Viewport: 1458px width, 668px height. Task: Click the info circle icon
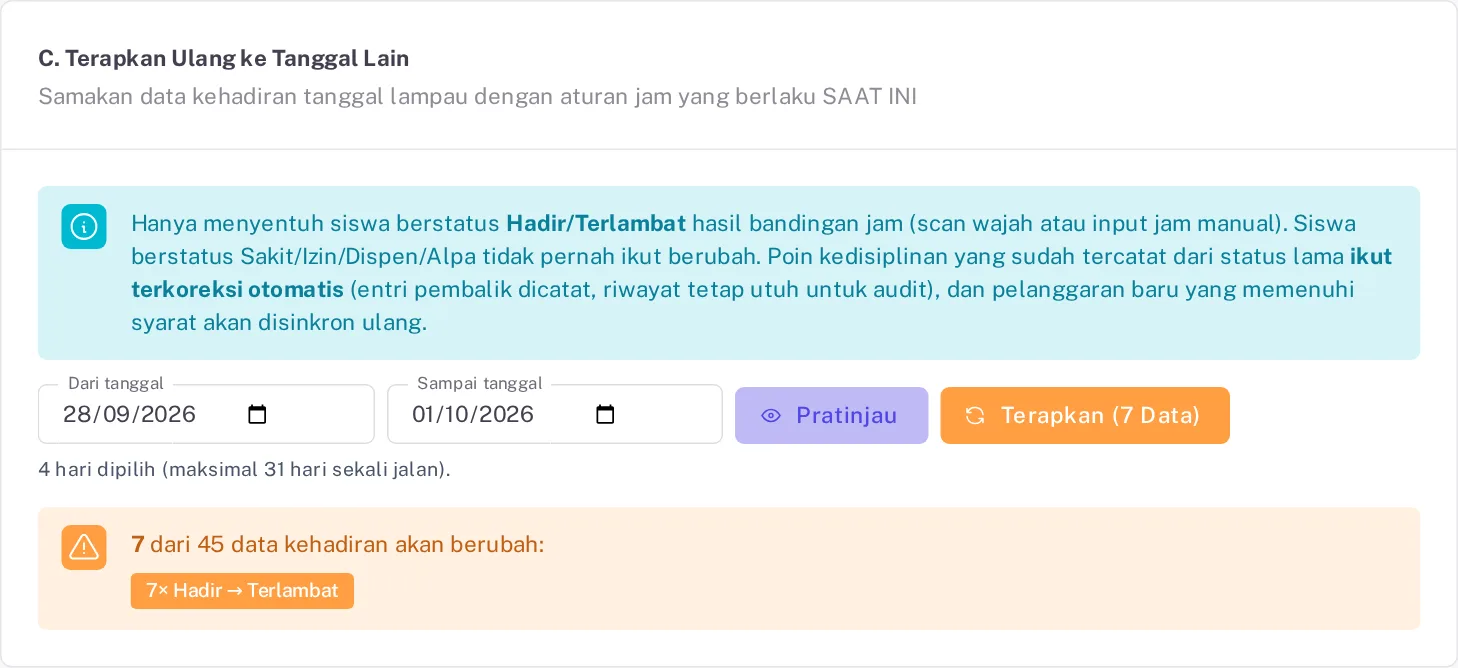pyautogui.click(x=84, y=227)
